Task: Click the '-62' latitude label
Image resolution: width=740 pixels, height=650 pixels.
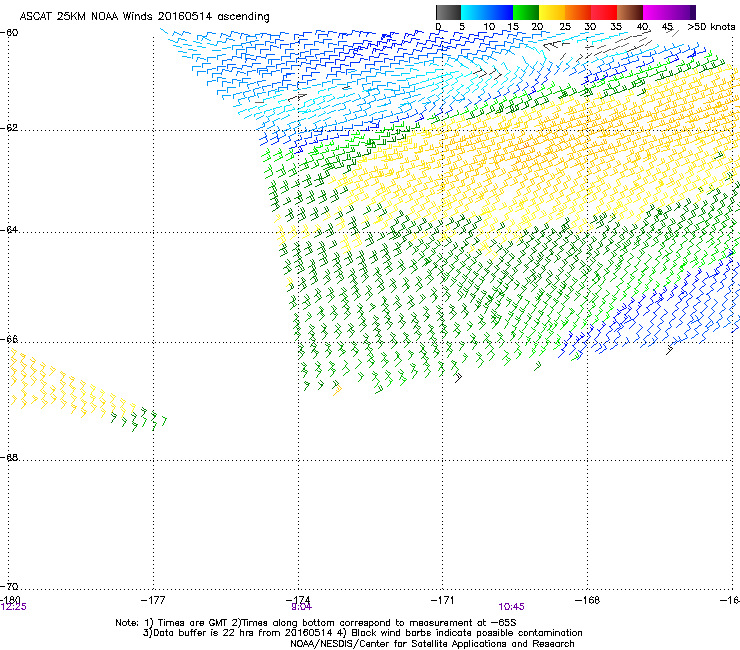Action: [x=9, y=128]
